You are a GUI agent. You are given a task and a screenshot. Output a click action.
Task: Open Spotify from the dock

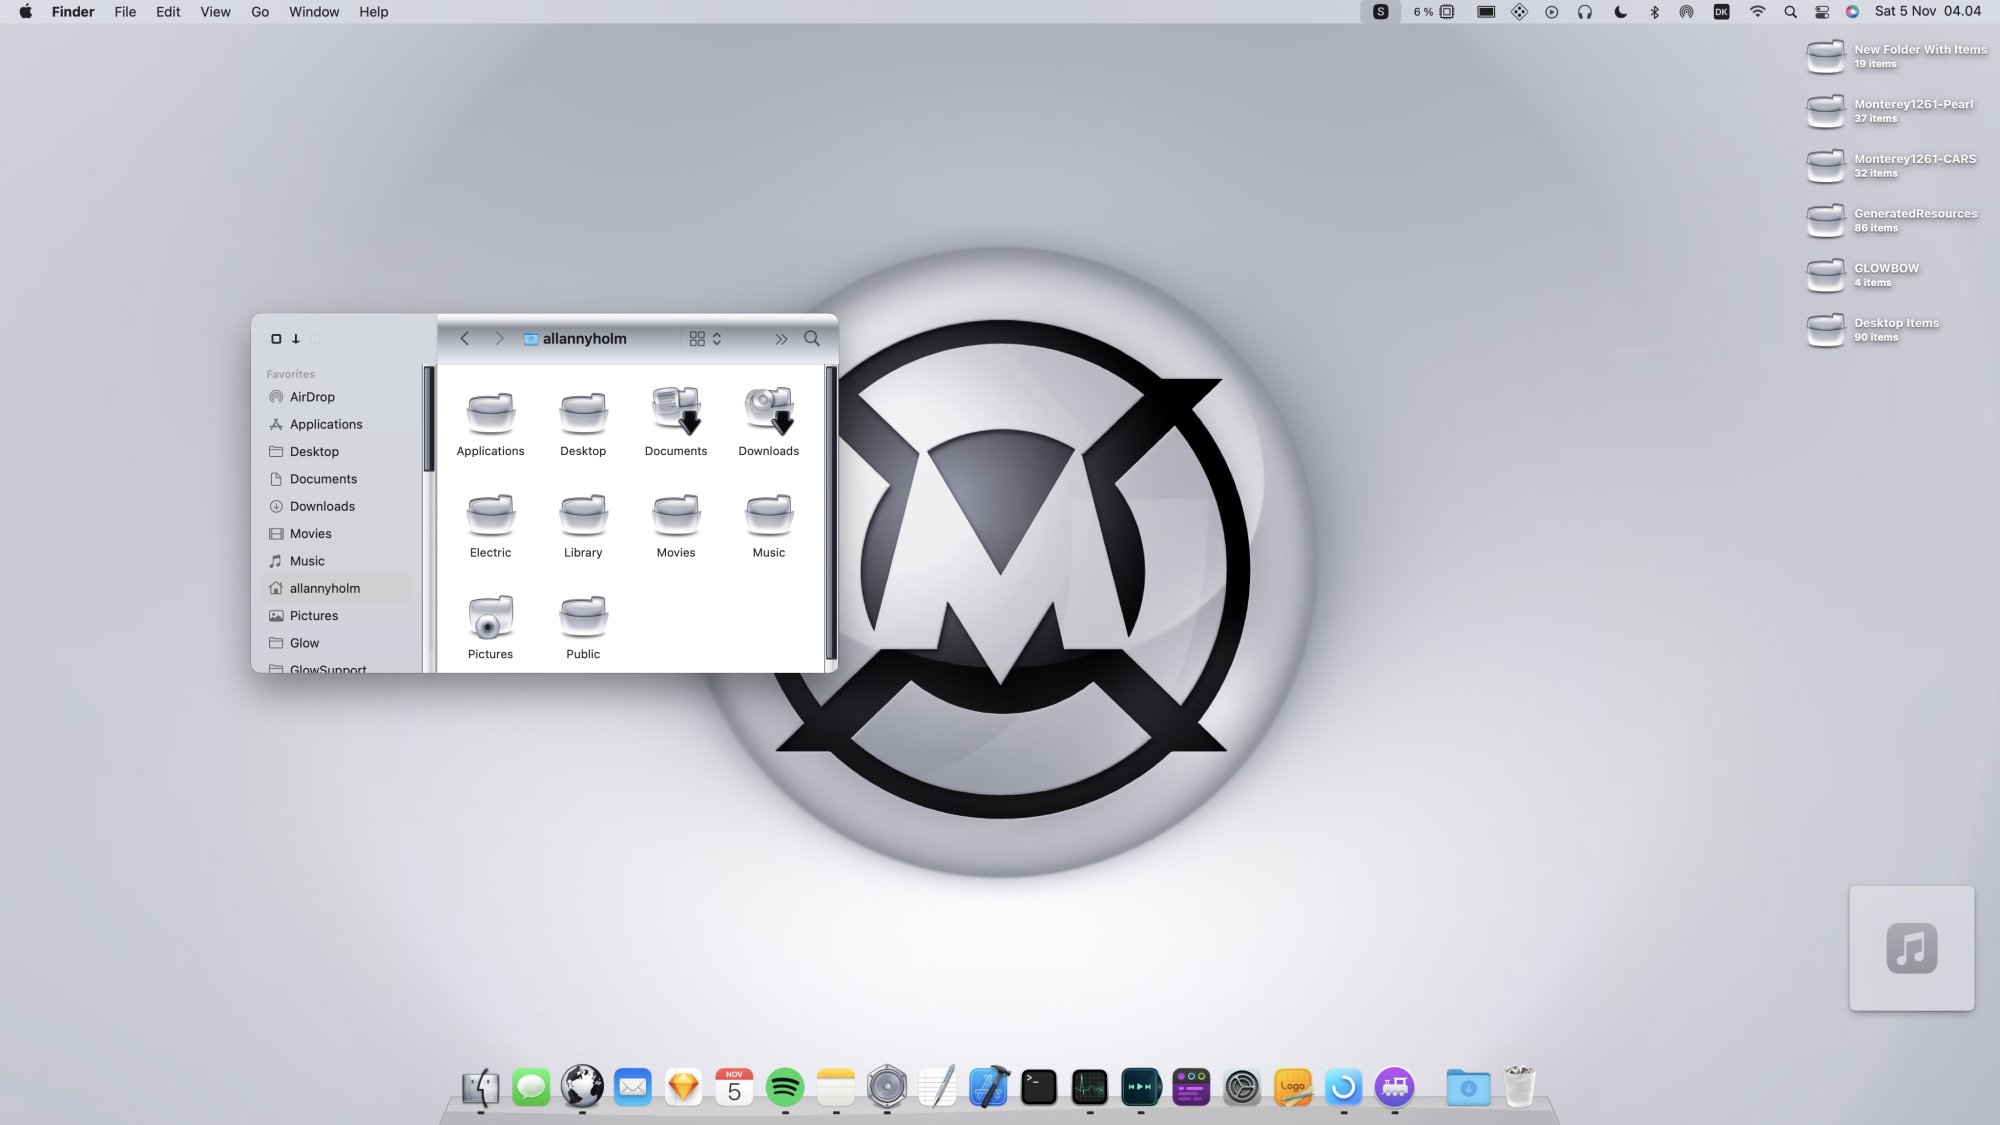click(x=785, y=1087)
